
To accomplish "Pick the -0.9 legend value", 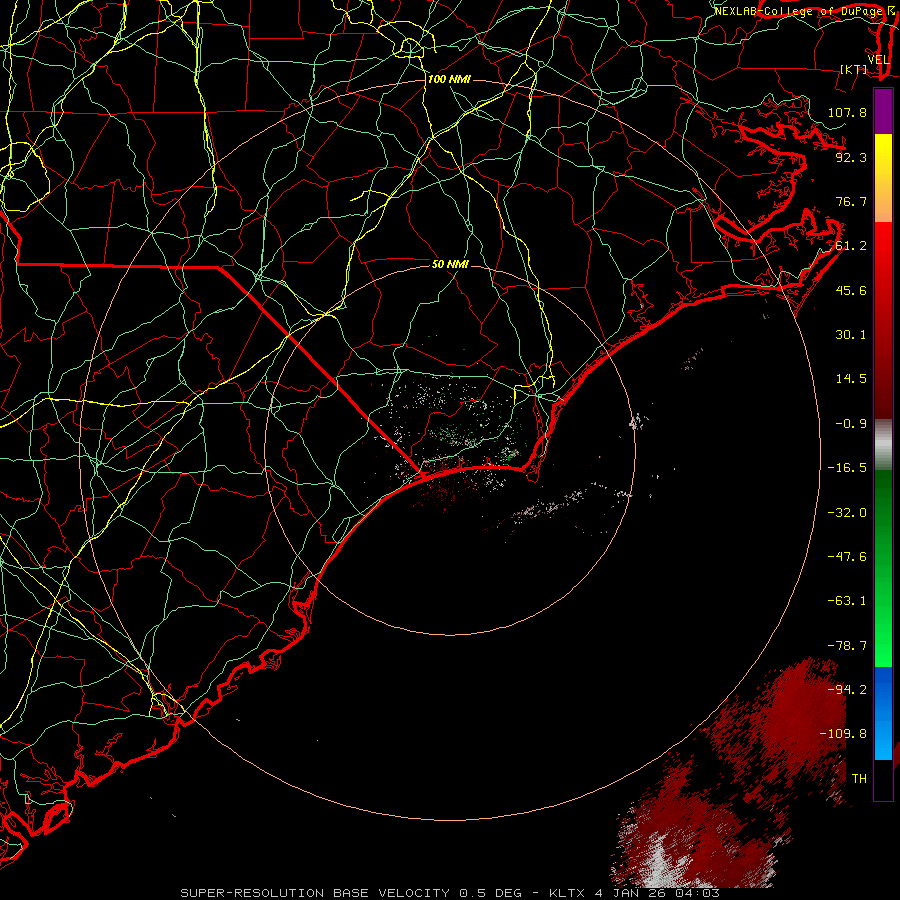I will (x=851, y=424).
